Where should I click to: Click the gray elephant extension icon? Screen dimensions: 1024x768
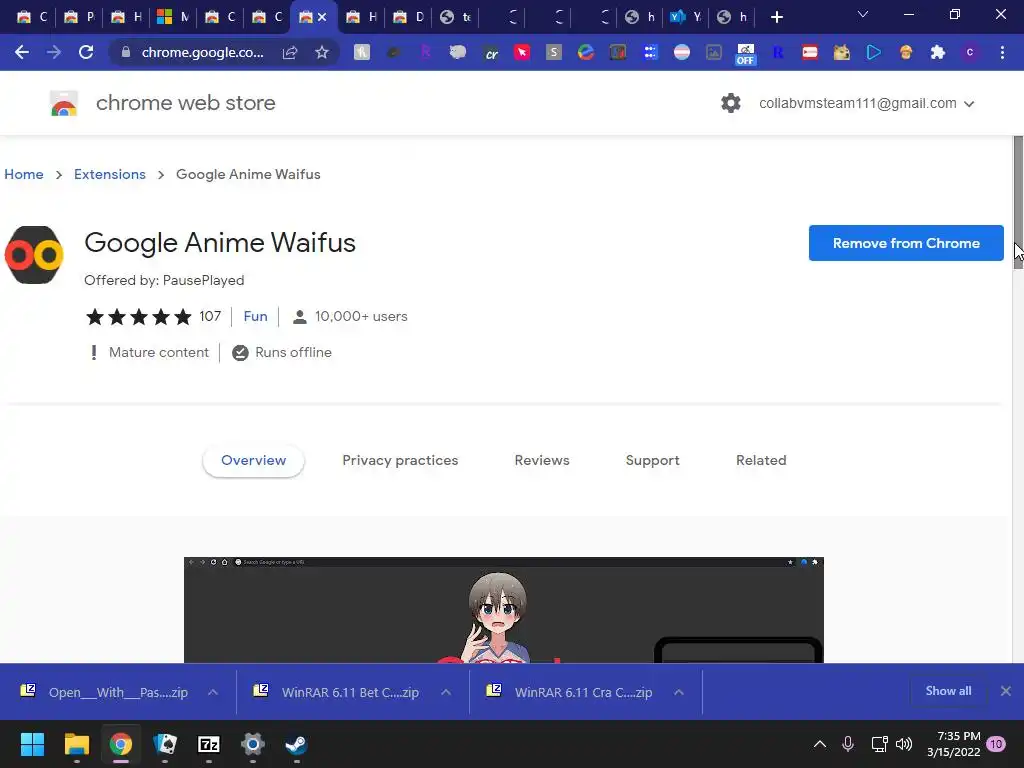(x=458, y=52)
